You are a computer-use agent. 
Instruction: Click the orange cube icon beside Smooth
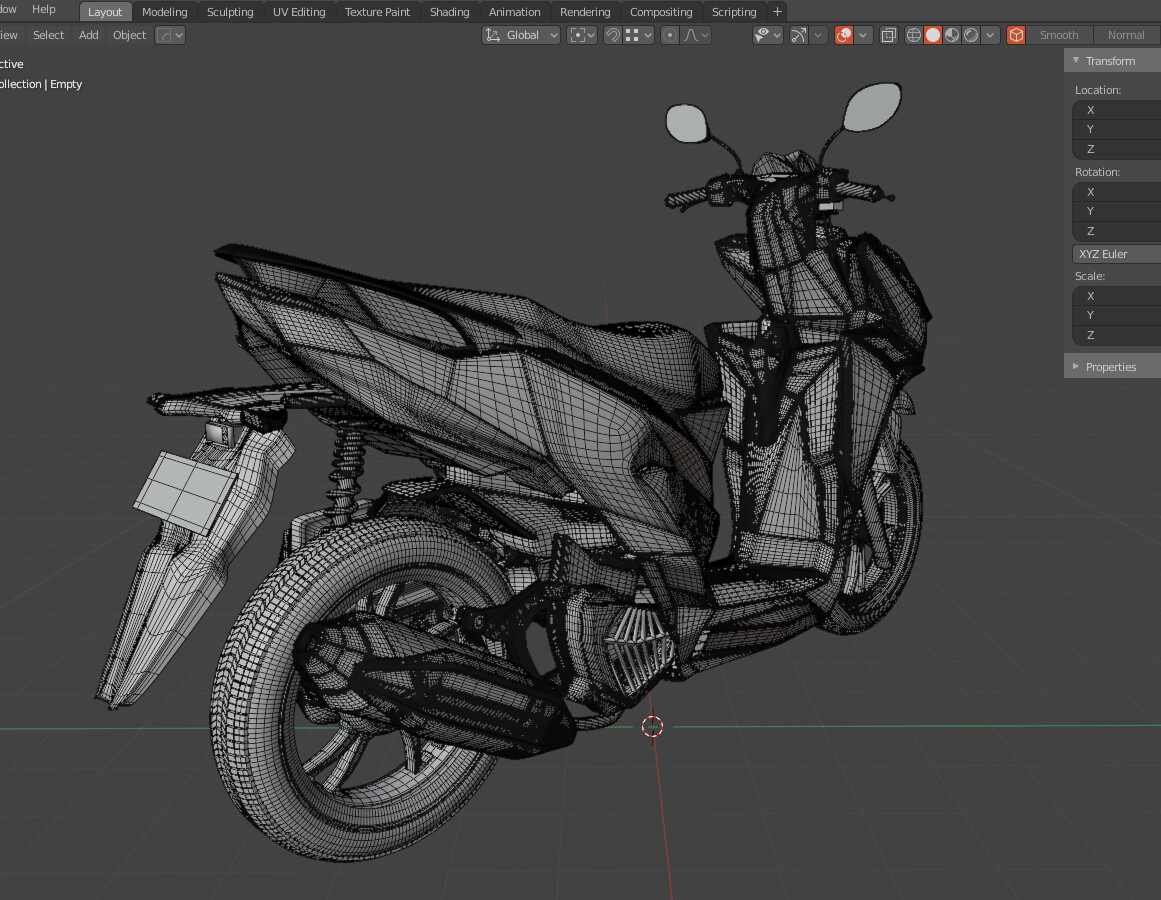tap(1016, 35)
